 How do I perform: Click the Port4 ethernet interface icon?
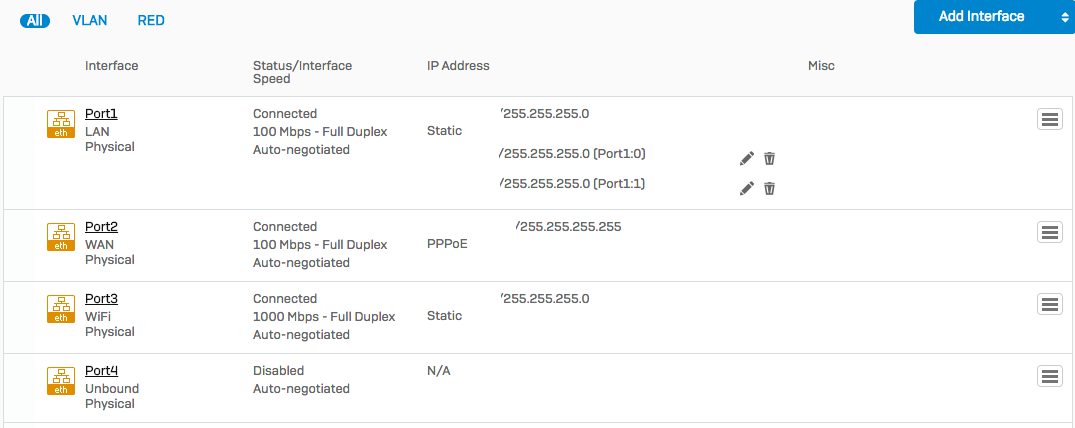tap(61, 381)
